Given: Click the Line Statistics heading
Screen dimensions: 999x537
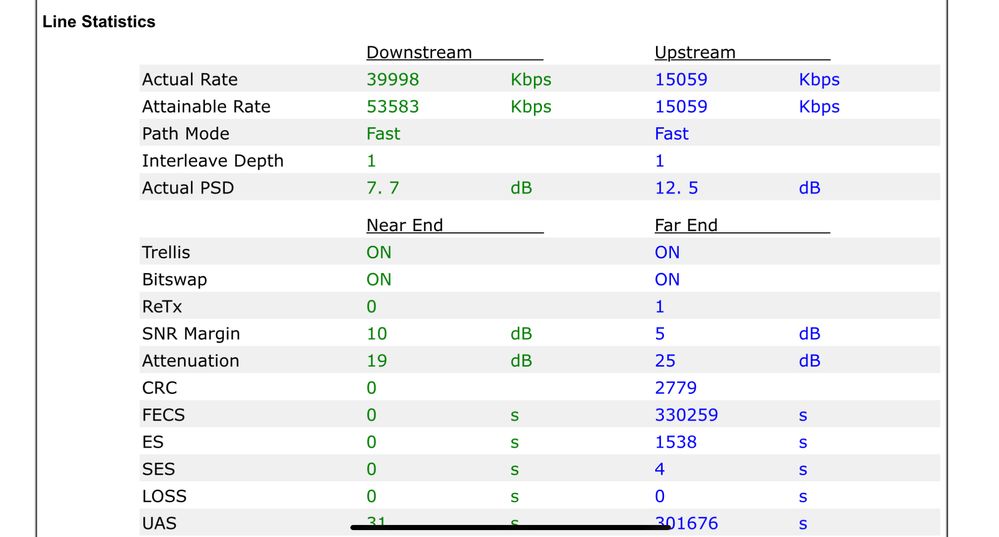Looking at the screenshot, I should click(x=99, y=21).
